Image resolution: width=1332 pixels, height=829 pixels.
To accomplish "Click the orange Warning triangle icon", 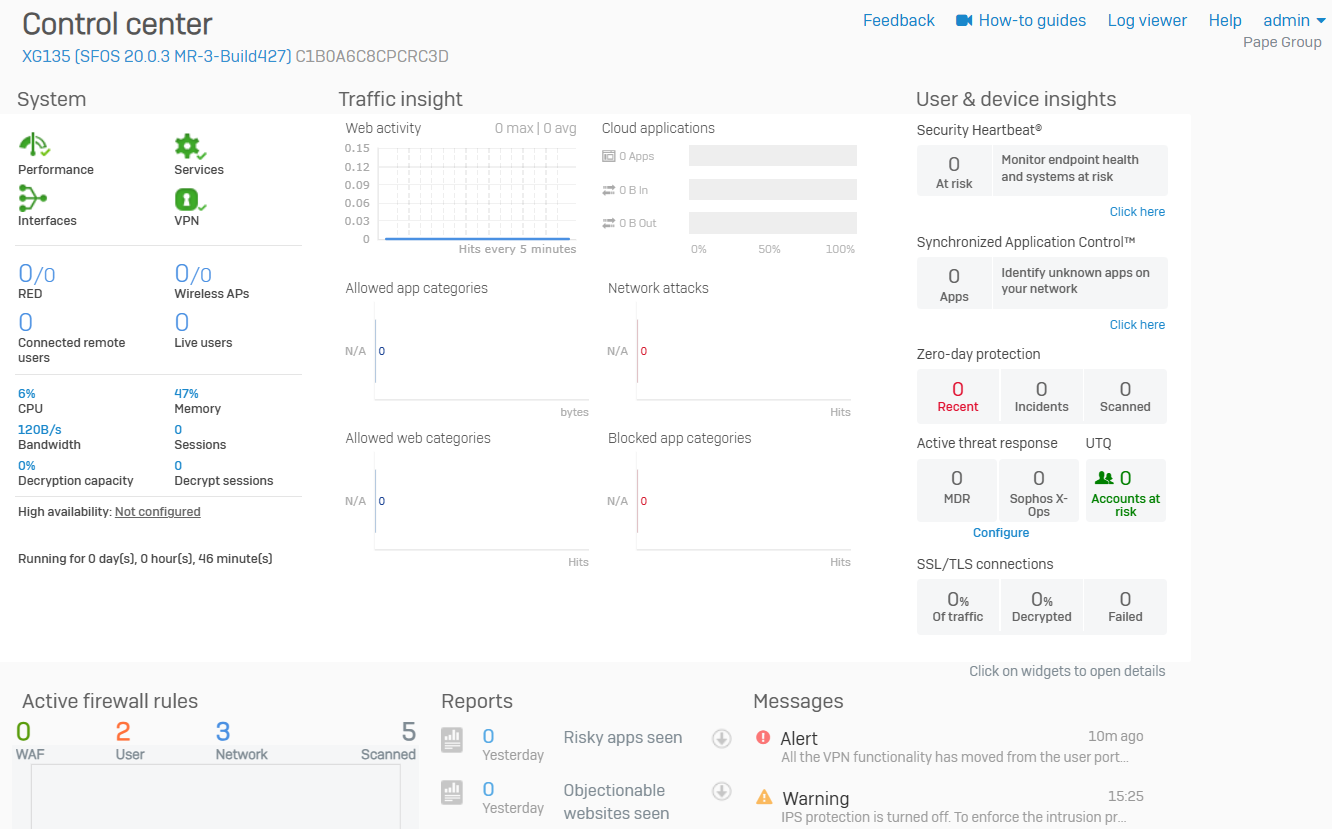I will [764, 798].
